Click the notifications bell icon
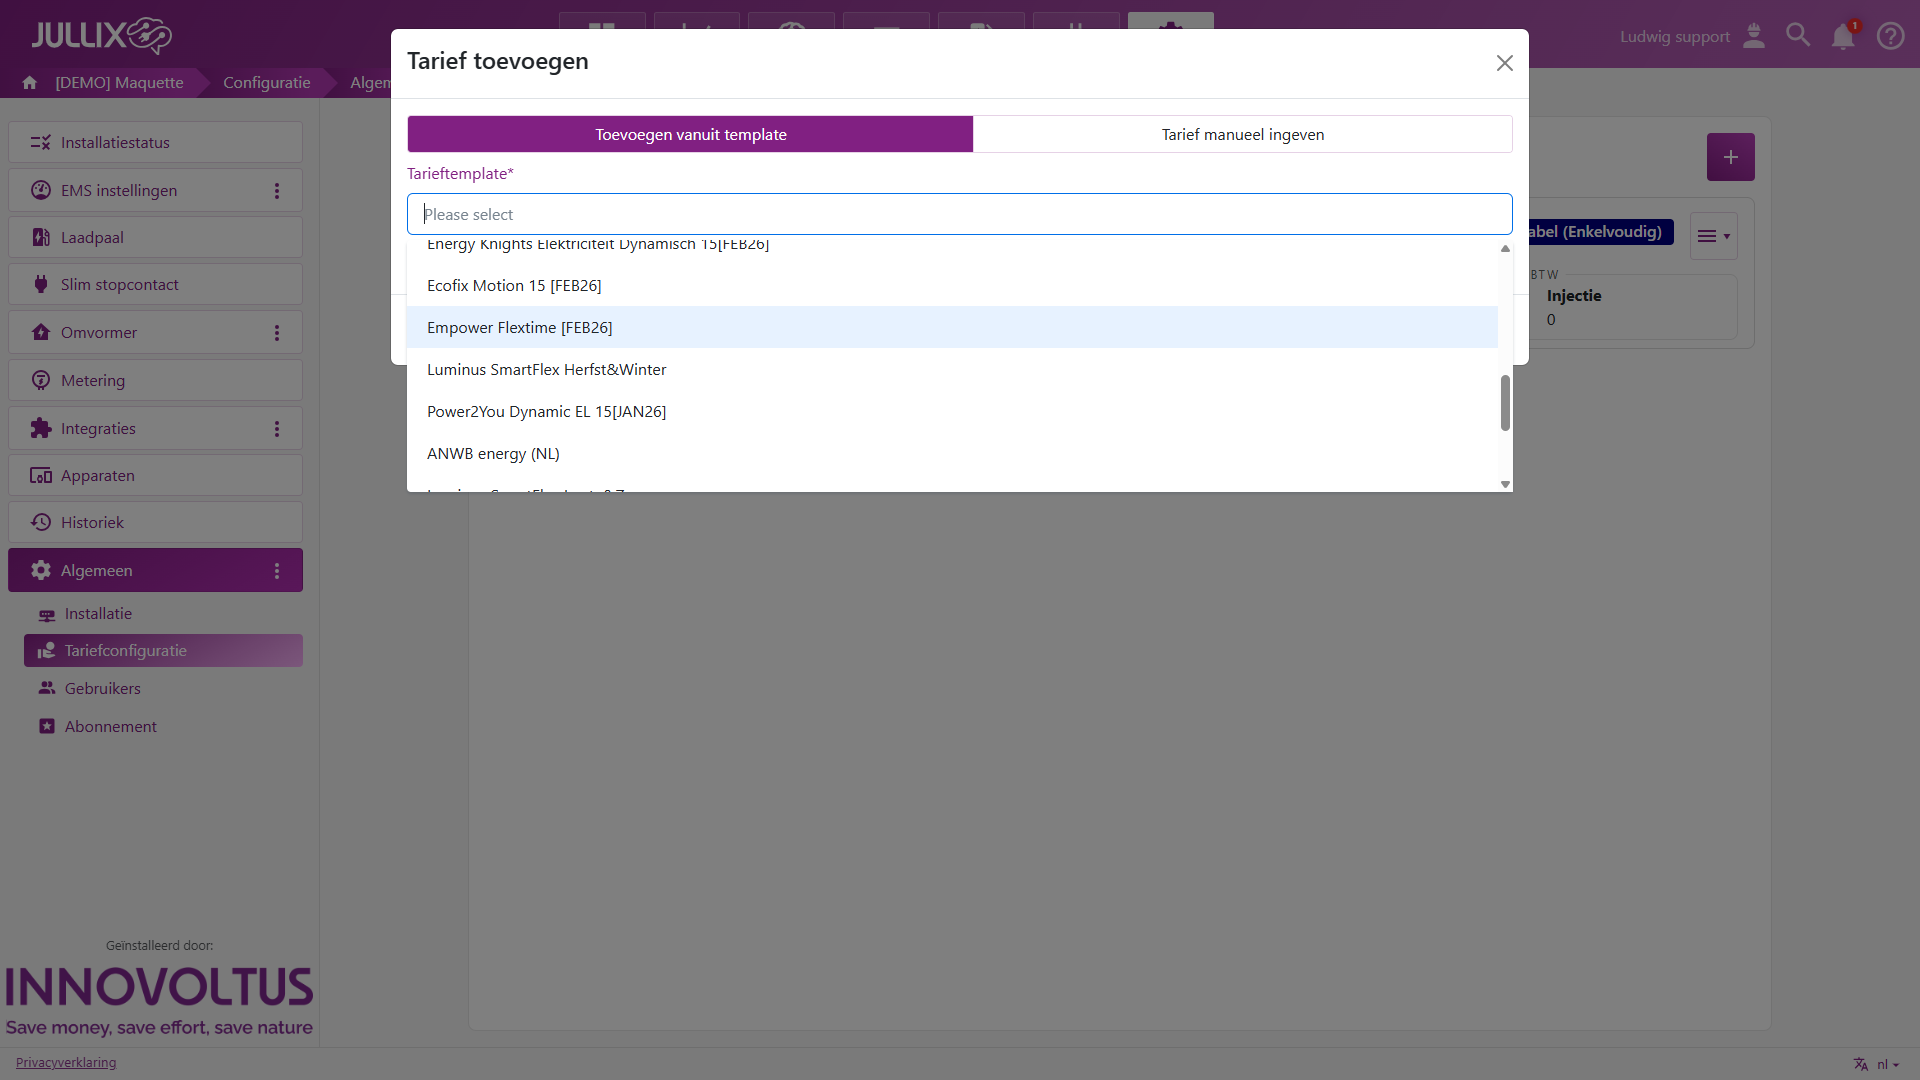The height and width of the screenshot is (1080, 1920). click(1842, 37)
